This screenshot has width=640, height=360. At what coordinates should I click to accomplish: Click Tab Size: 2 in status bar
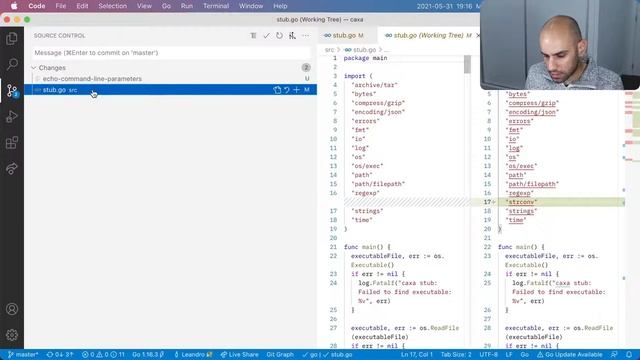click(x=456, y=355)
